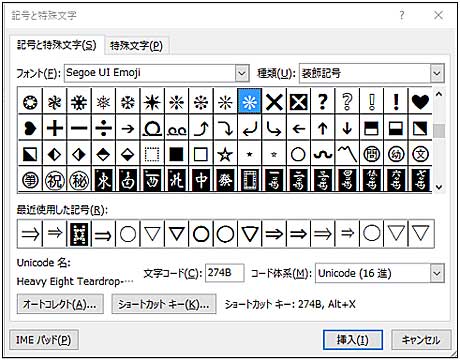Select the left-pointing arrow symbol in grid
This screenshot has width=460, height=362.
(298, 128)
